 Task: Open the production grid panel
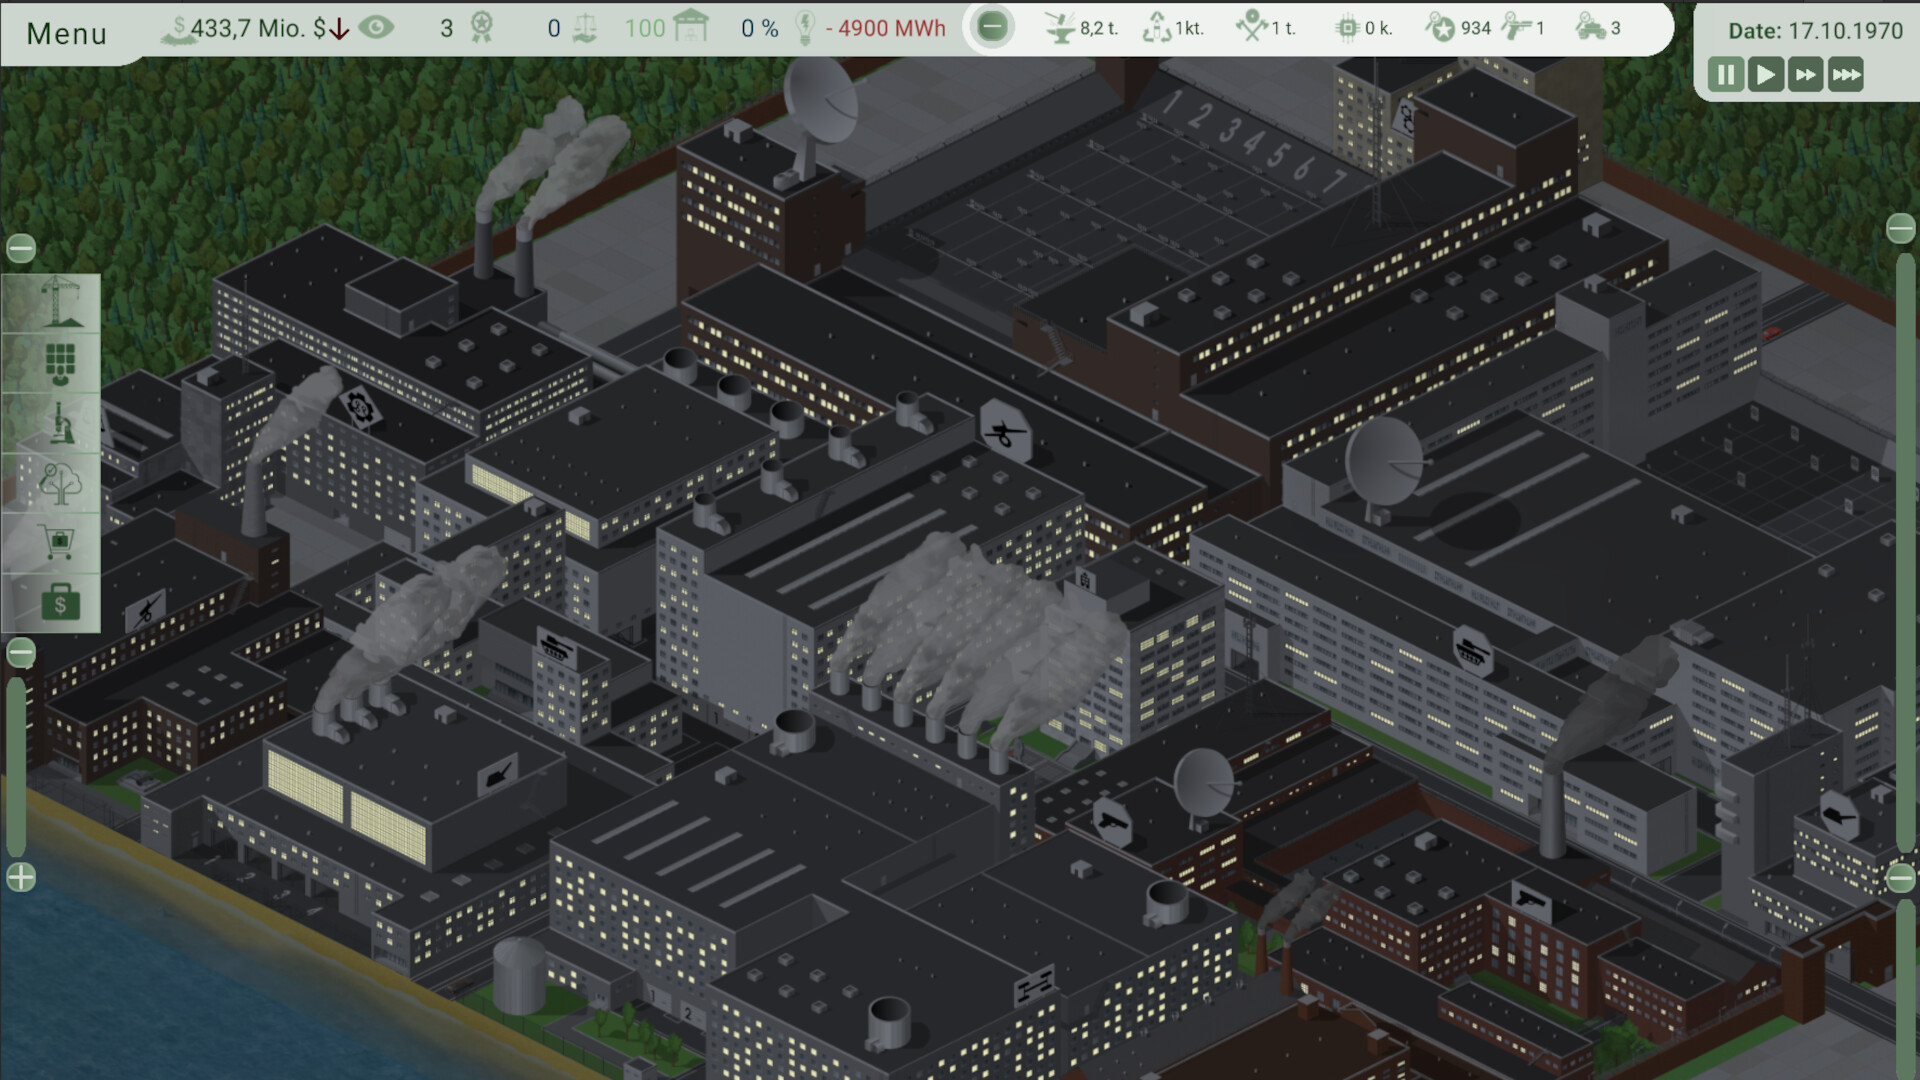[60, 364]
